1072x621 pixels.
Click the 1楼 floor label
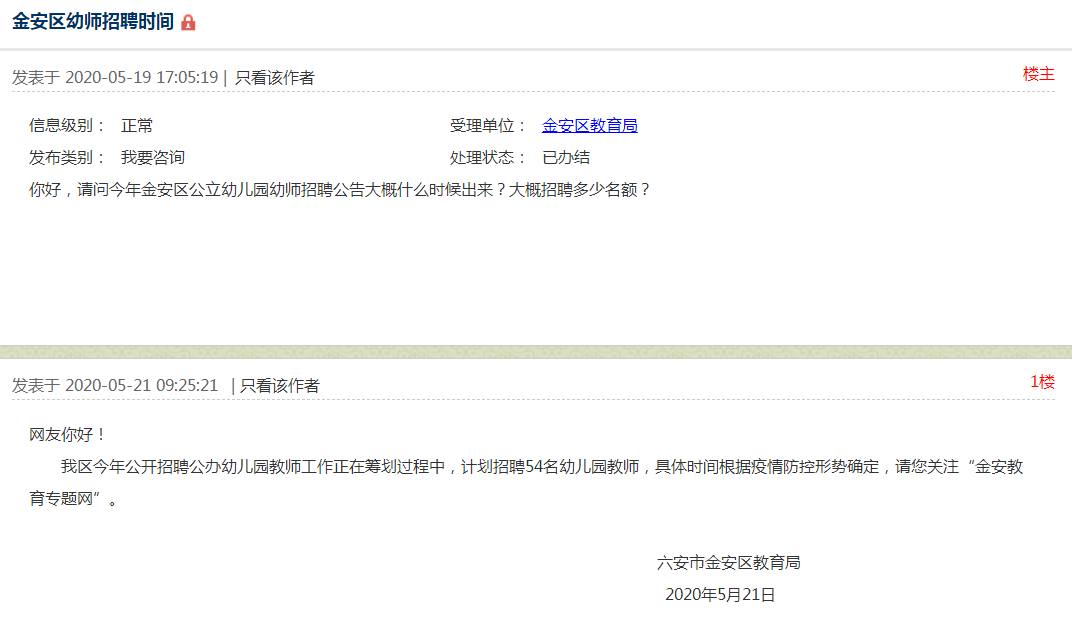(1042, 382)
